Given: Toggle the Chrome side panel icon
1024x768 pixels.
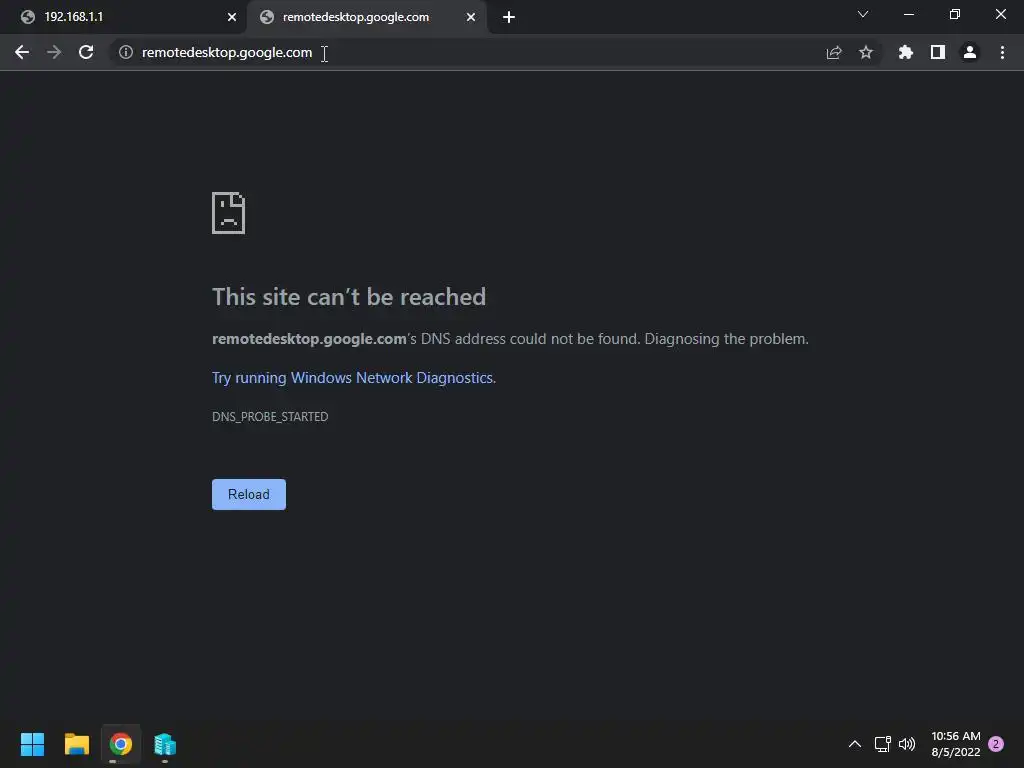Looking at the screenshot, I should (x=938, y=52).
